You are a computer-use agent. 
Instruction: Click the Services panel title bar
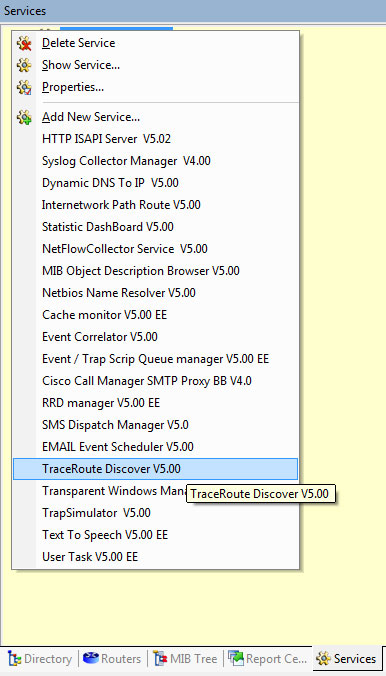pos(193,10)
